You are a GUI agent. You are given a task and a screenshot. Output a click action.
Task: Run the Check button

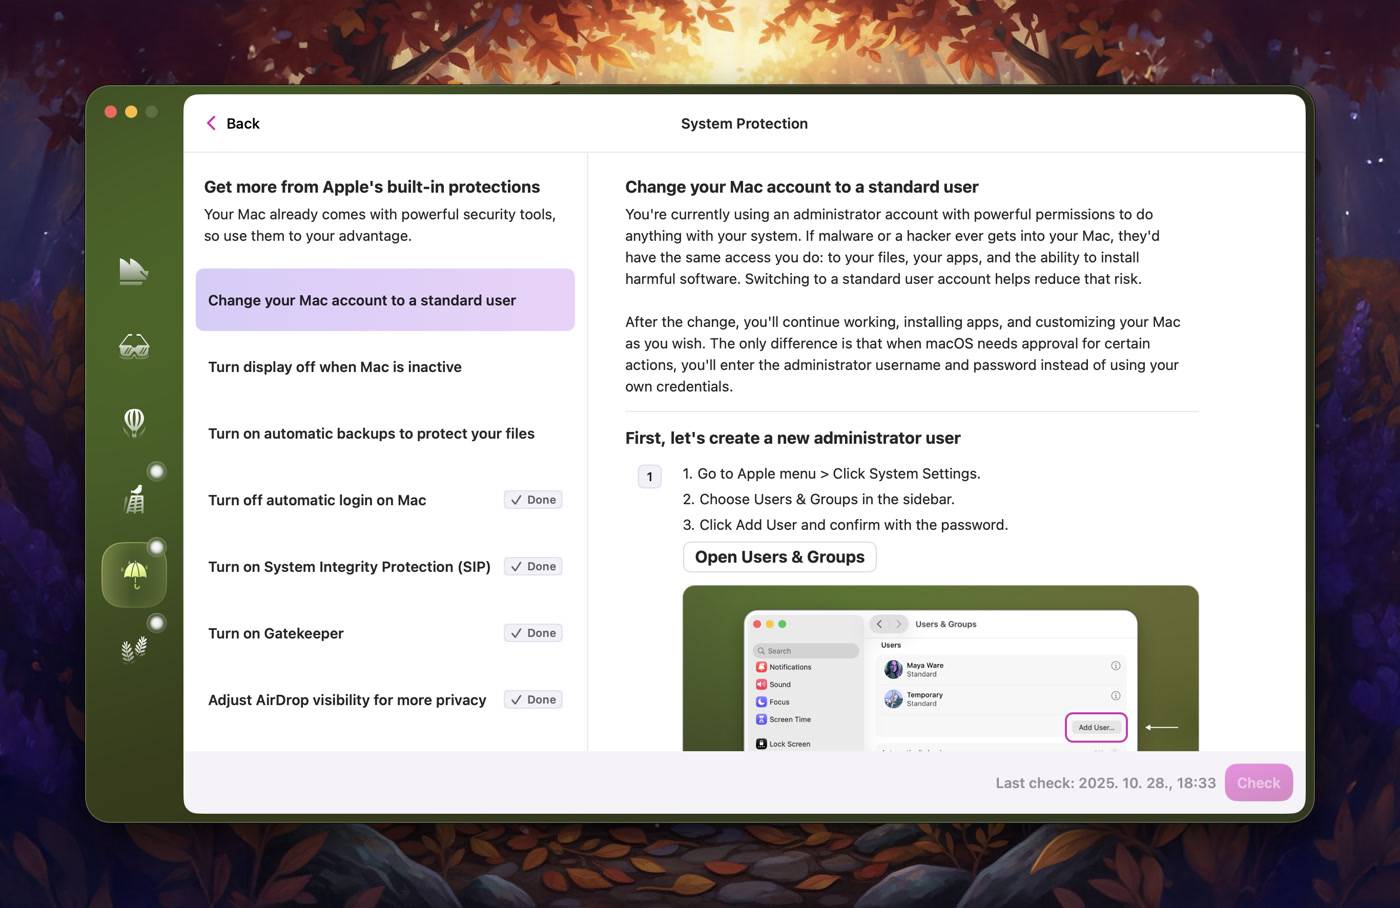[1258, 783]
